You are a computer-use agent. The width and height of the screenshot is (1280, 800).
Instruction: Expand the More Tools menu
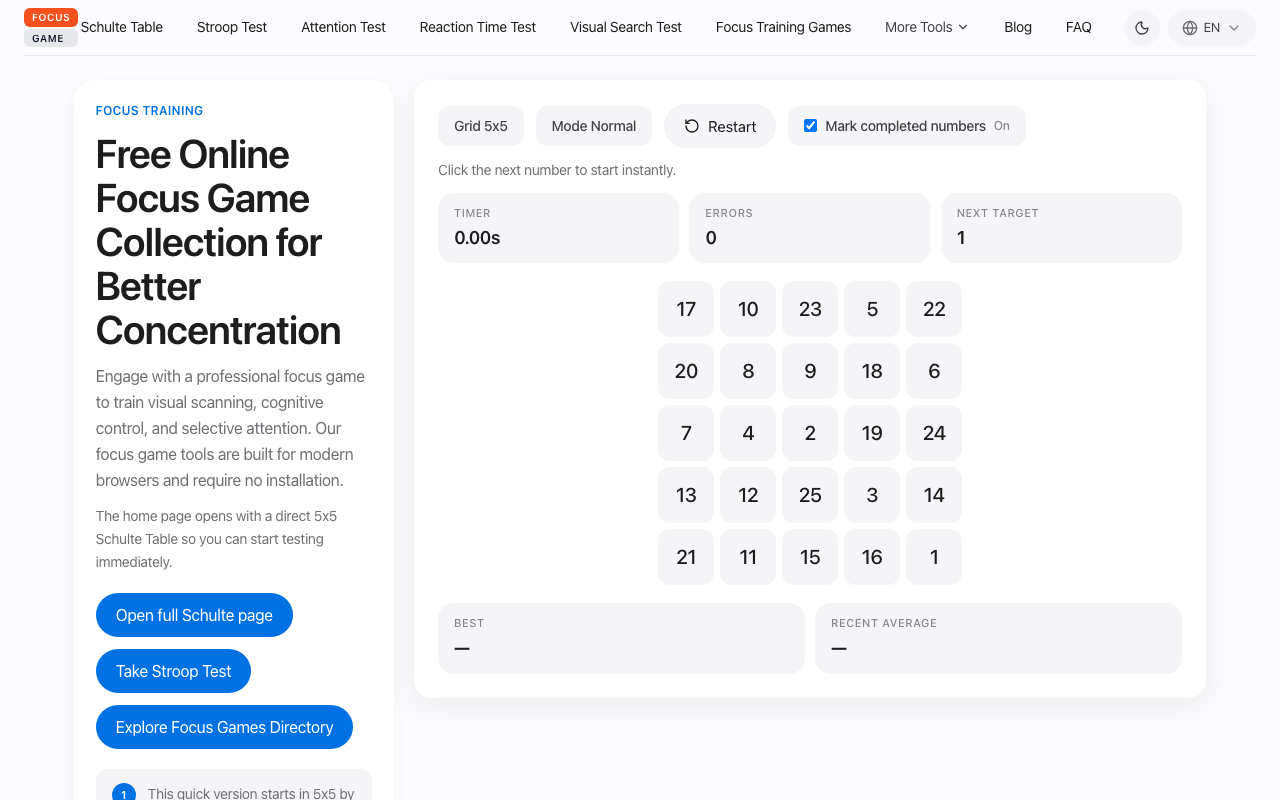coord(926,27)
